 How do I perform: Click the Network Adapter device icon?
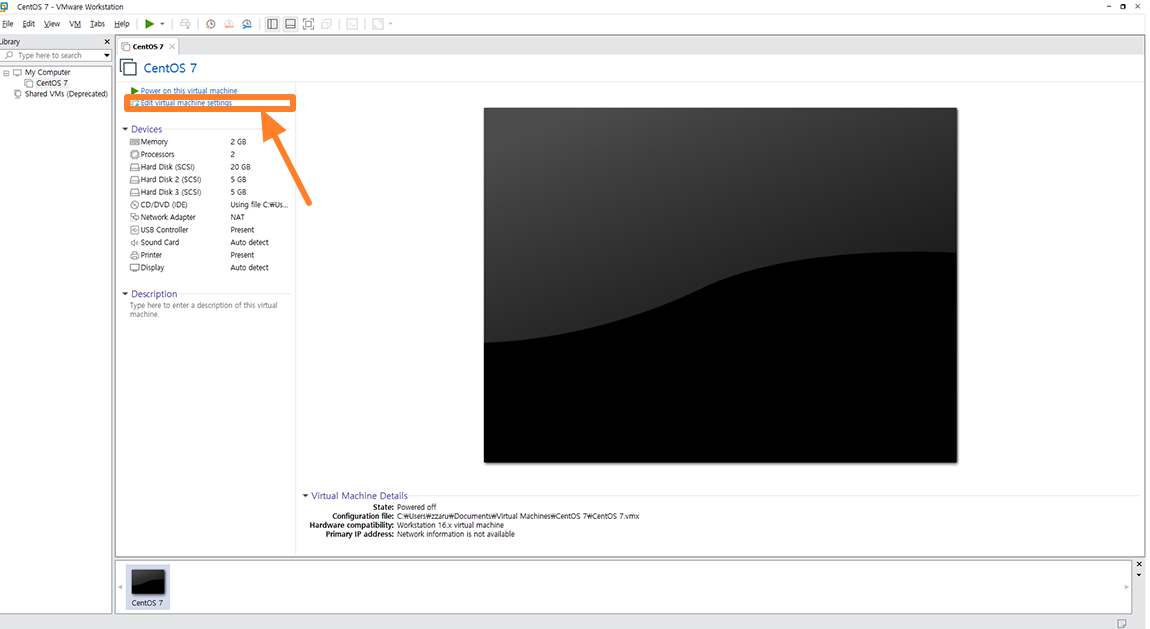(134, 217)
